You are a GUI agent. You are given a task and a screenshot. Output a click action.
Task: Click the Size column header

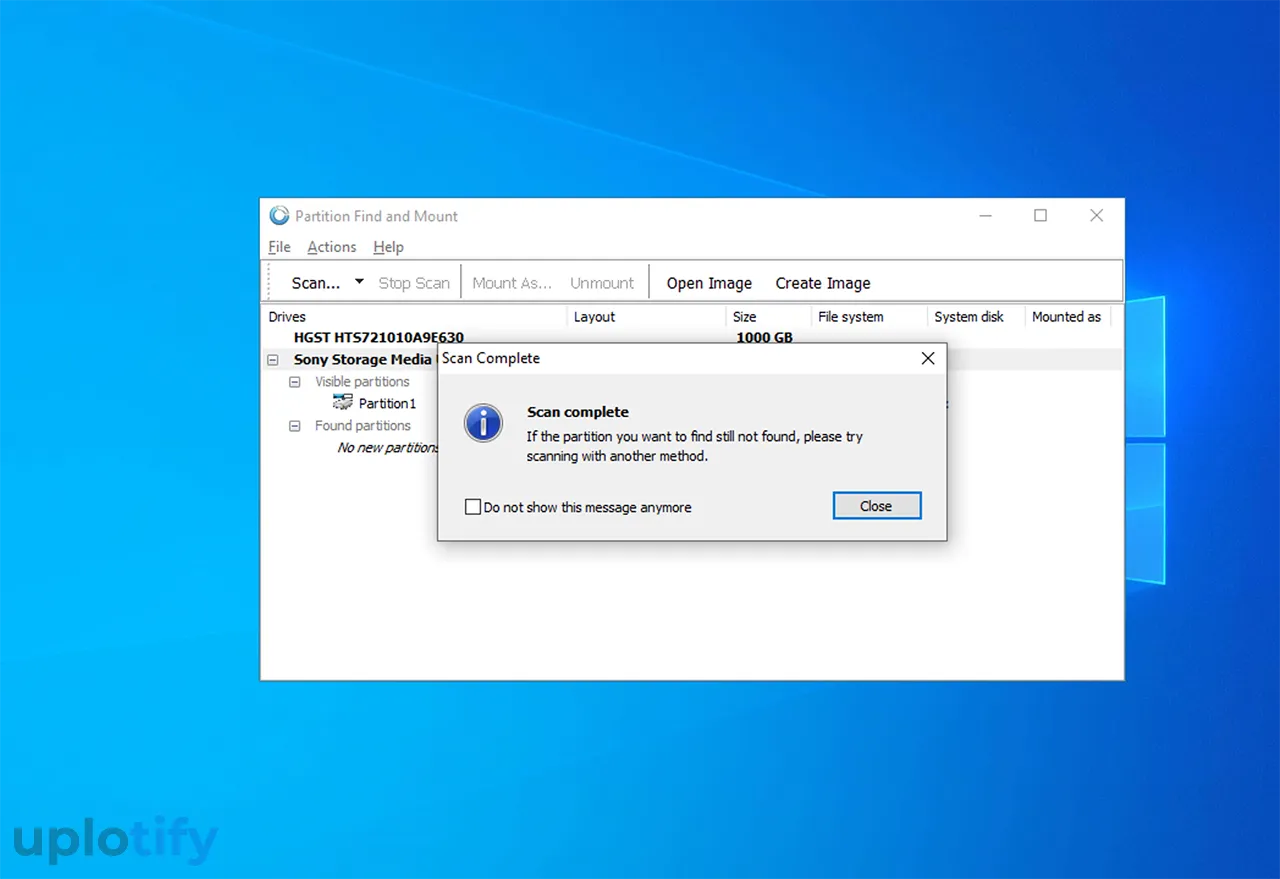click(744, 317)
